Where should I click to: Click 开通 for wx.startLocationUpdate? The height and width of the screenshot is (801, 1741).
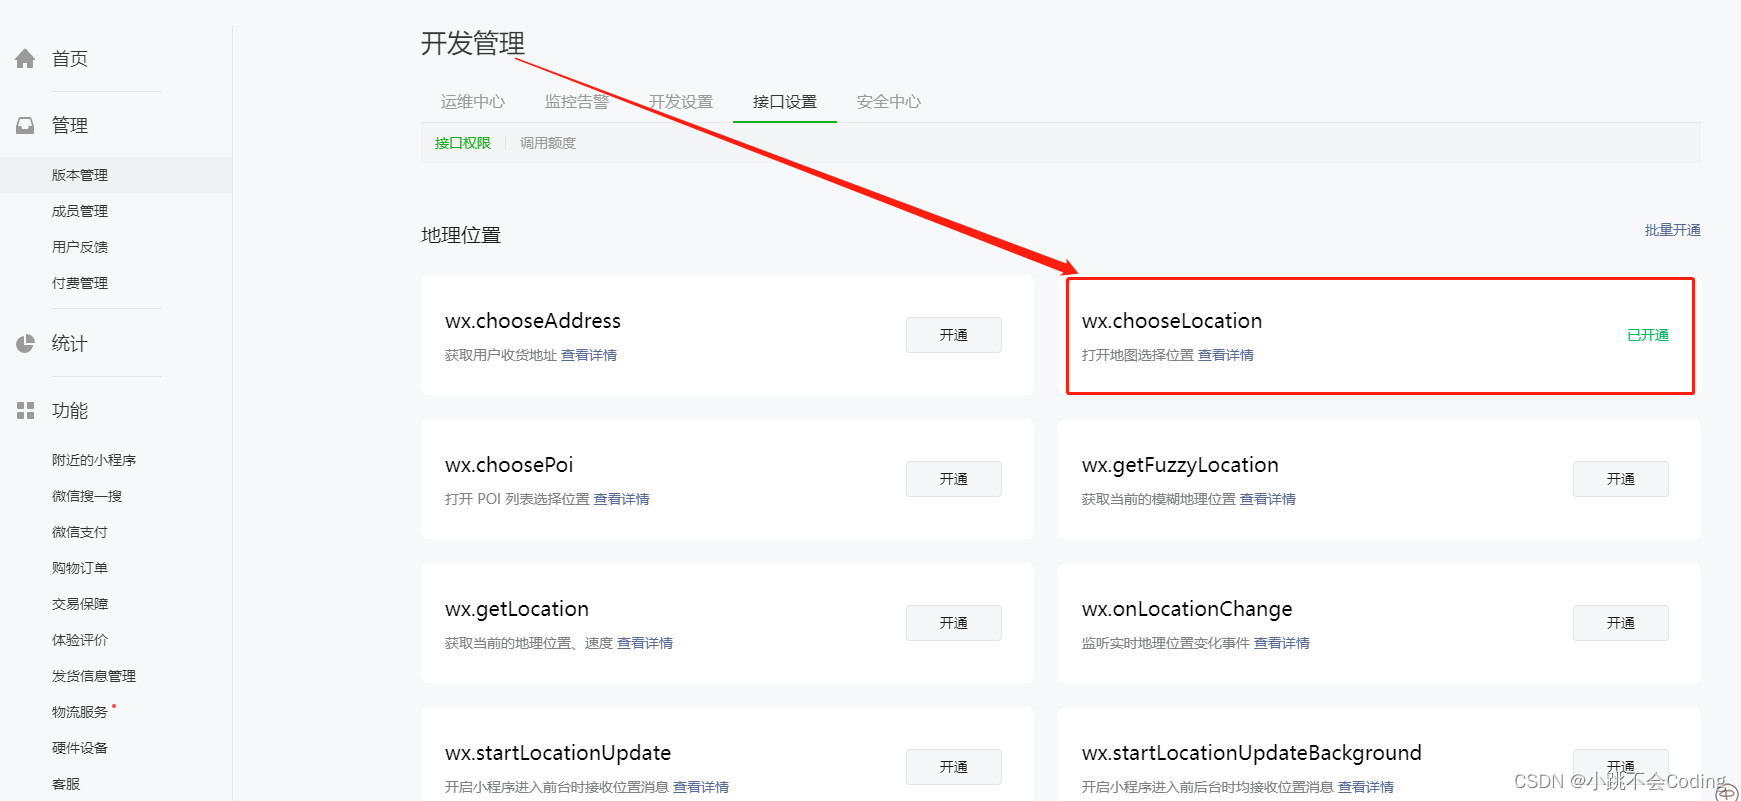coord(954,767)
